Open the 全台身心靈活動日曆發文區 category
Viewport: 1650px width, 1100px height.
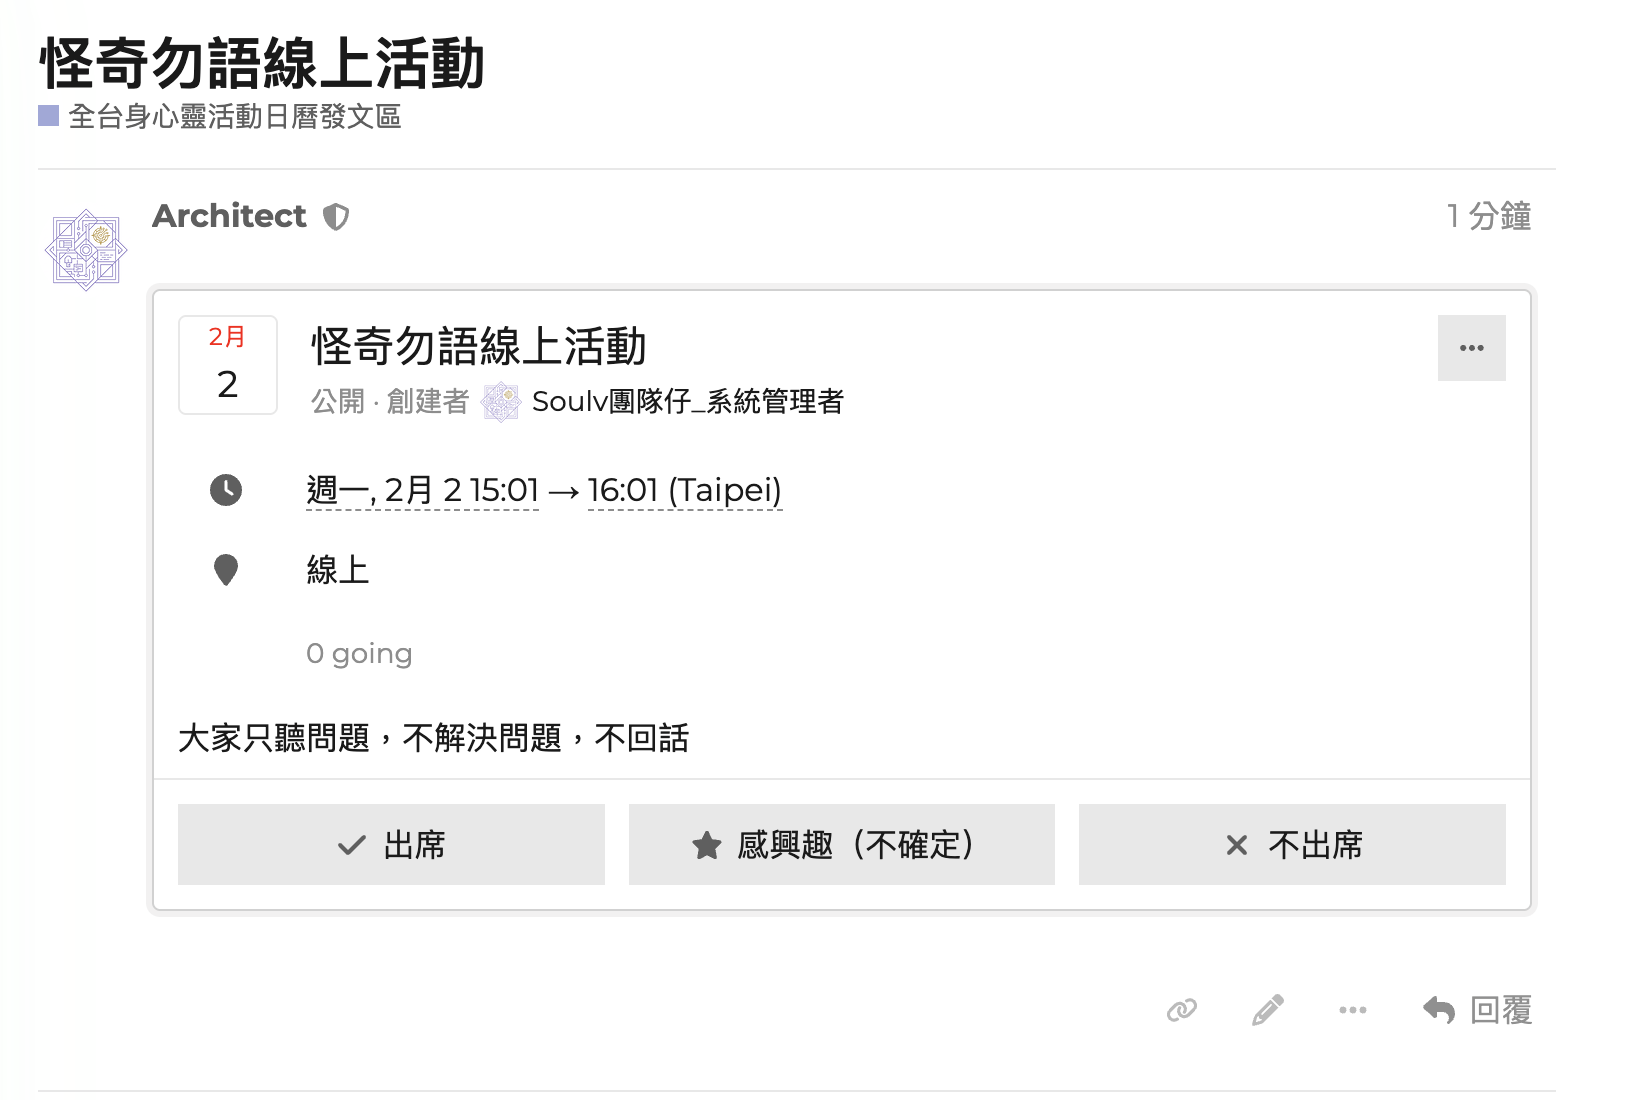coord(235,117)
